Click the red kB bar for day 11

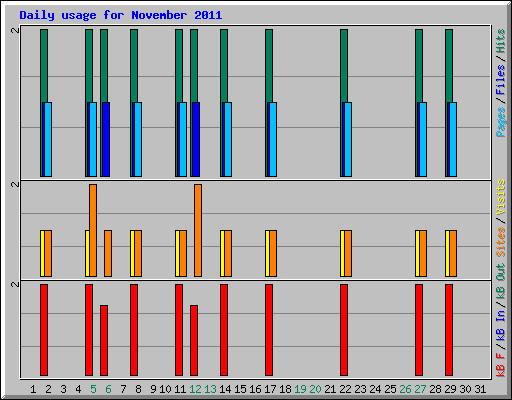(x=179, y=330)
